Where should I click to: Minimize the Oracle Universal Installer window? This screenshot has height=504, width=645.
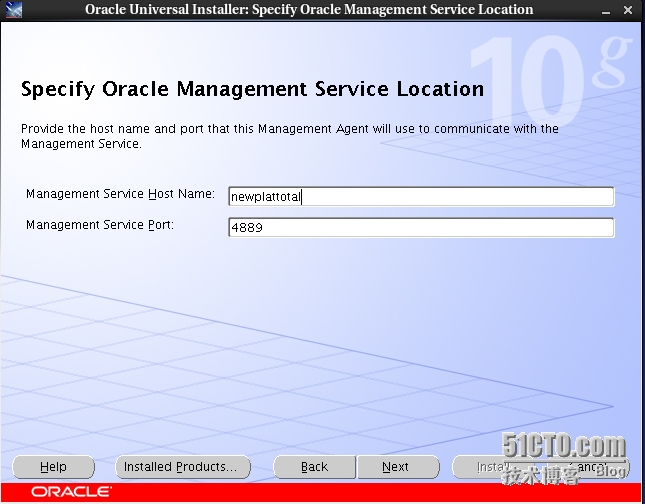[x=606, y=10]
